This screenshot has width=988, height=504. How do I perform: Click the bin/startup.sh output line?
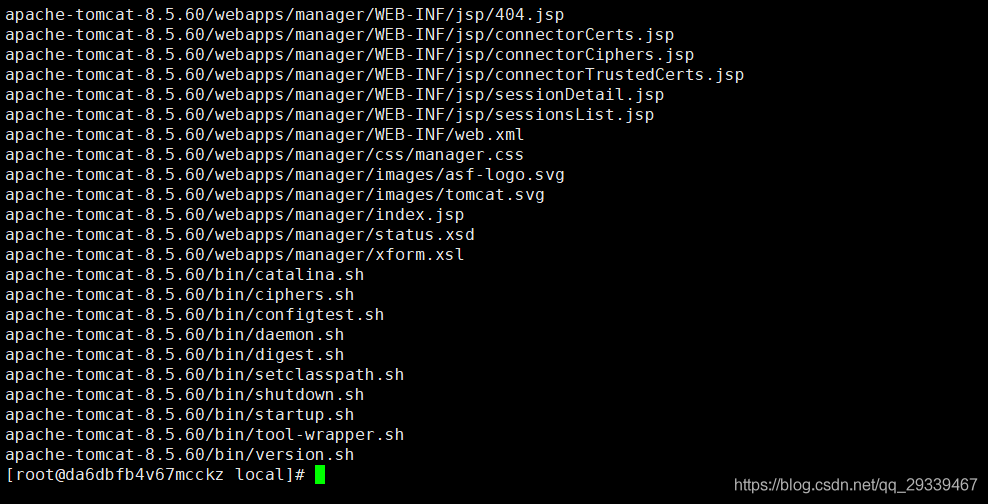click(180, 415)
